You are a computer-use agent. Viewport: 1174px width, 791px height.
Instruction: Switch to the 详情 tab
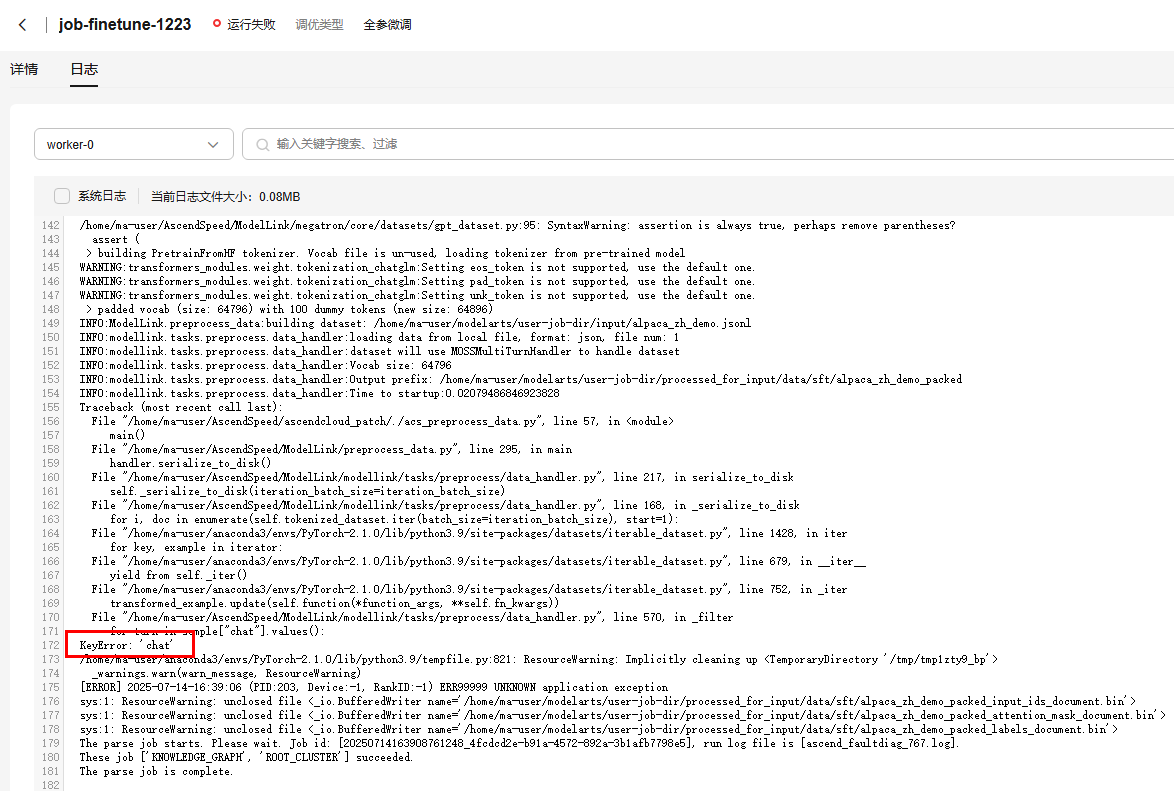24,70
